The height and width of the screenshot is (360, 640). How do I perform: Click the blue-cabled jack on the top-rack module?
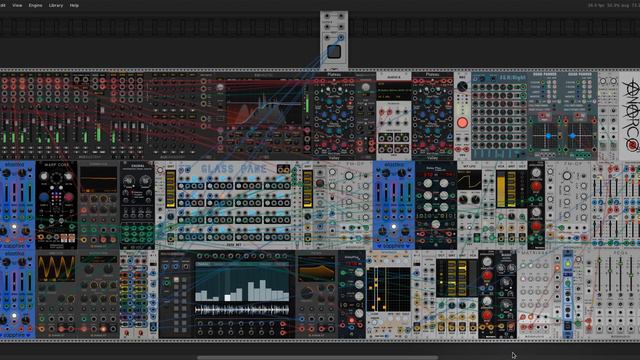point(341,38)
